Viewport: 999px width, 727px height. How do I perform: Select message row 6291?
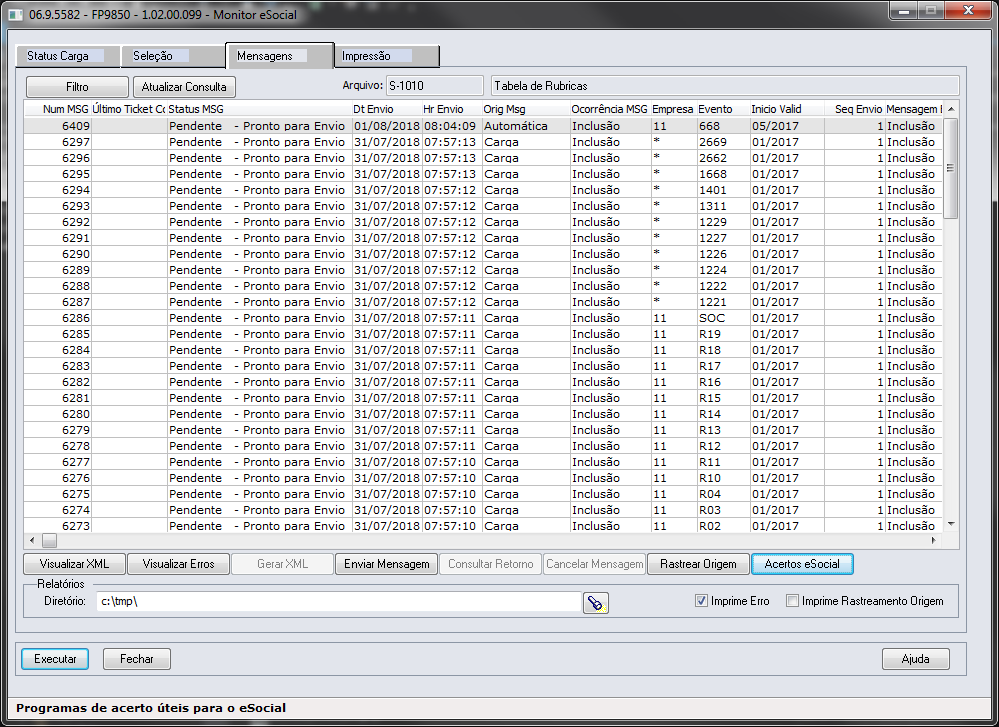(483, 238)
